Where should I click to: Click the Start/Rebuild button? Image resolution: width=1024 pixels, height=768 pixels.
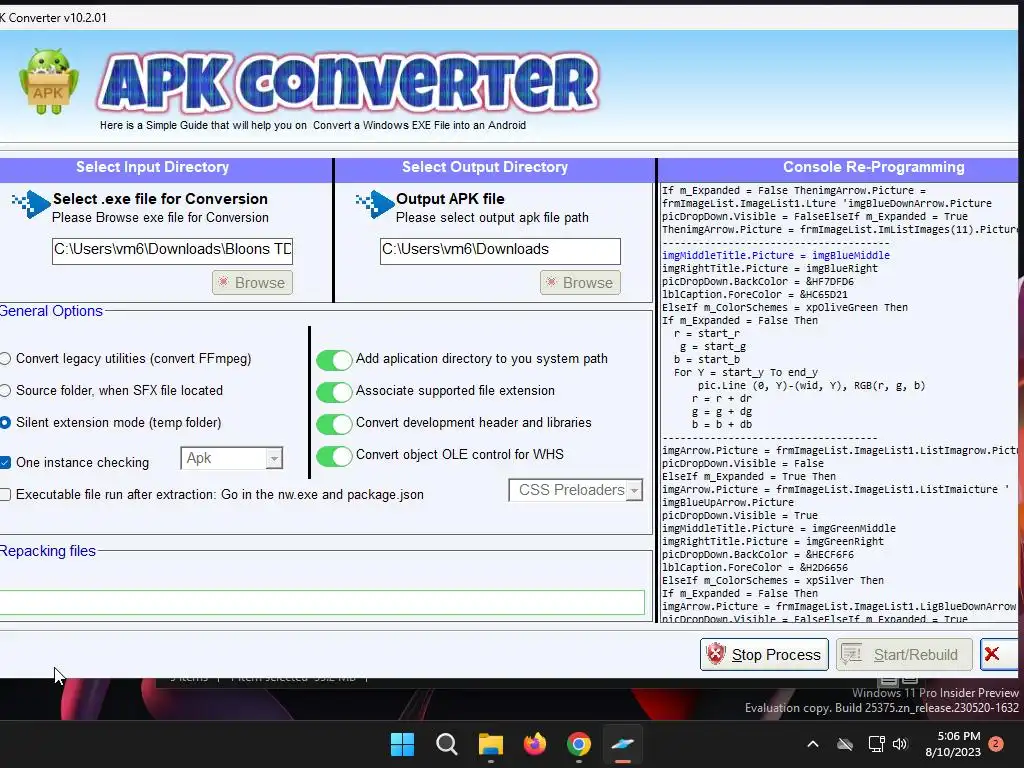coord(904,654)
